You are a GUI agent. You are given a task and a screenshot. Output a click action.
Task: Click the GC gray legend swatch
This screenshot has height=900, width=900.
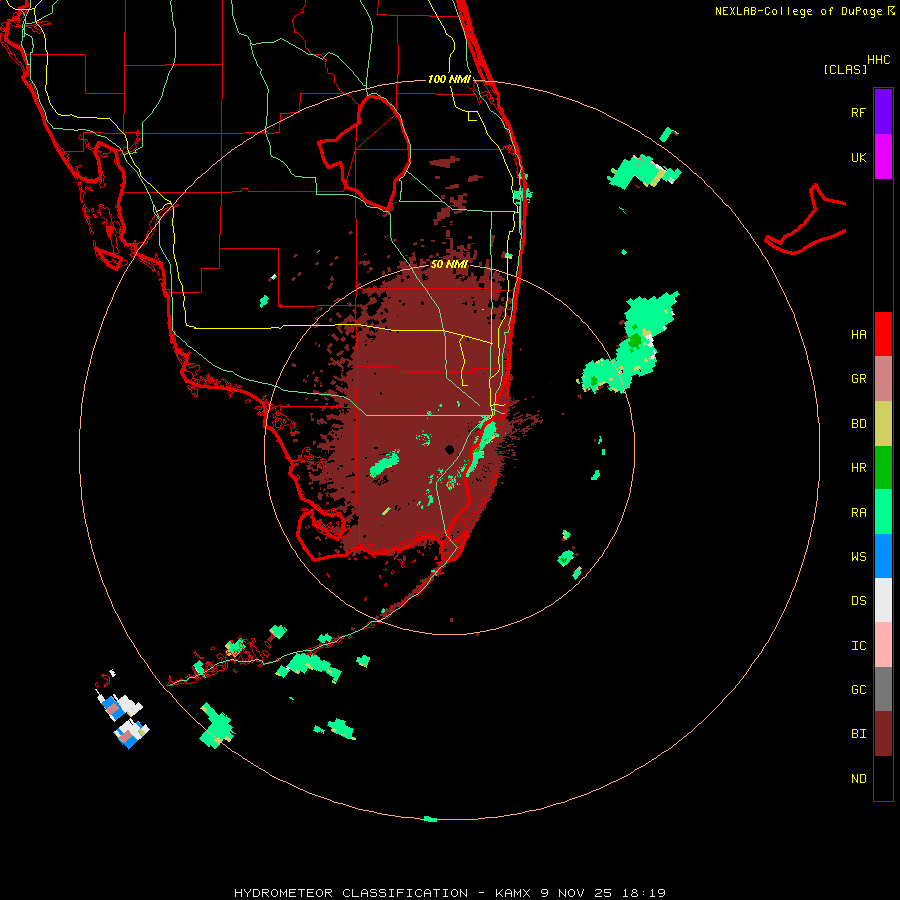[x=883, y=689]
